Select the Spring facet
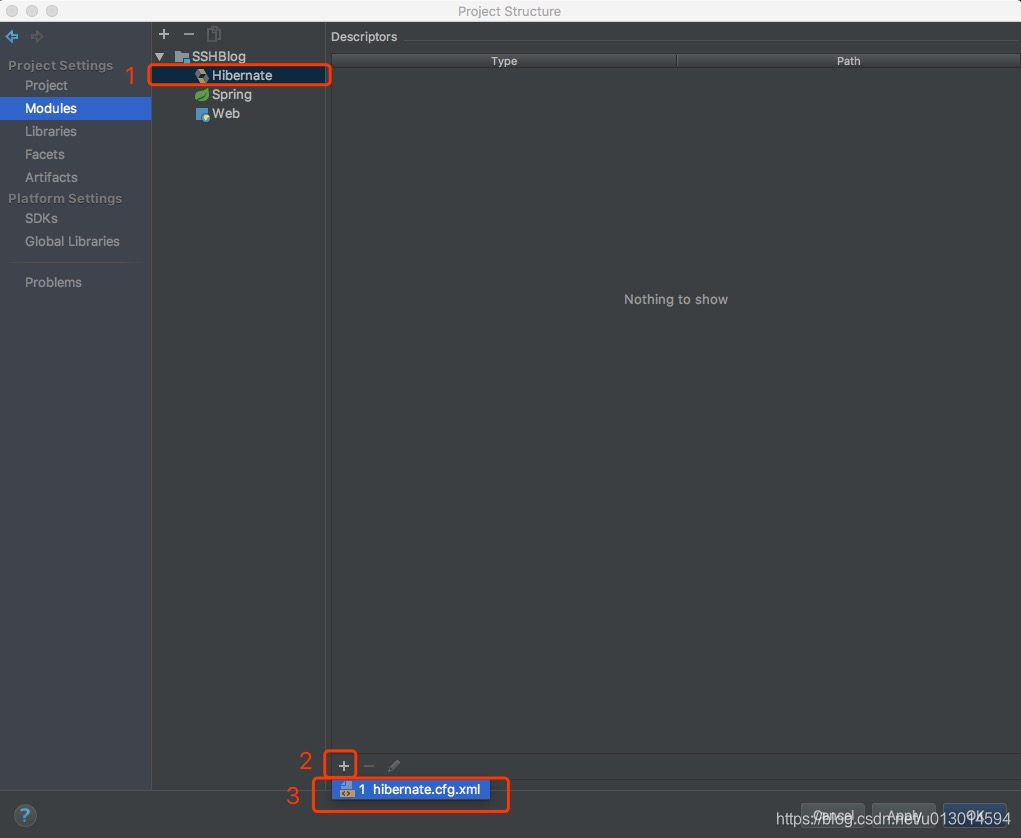This screenshot has height=838, width=1021. (x=223, y=94)
